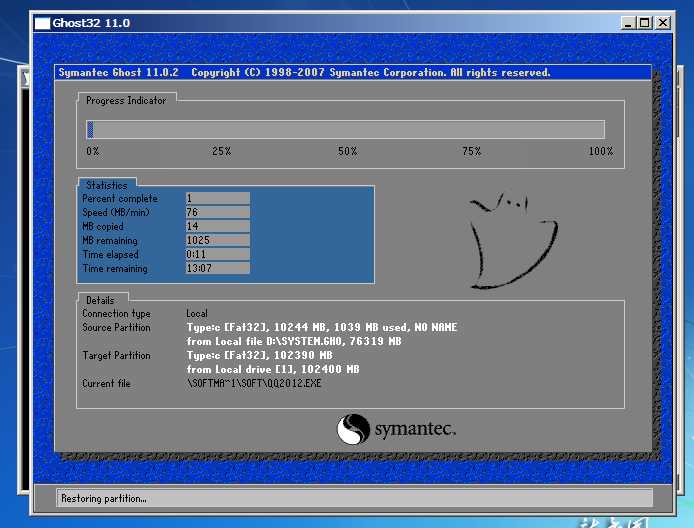This screenshot has height=528, width=694.
Task: Click the Percent complete label
Action: tap(120, 199)
